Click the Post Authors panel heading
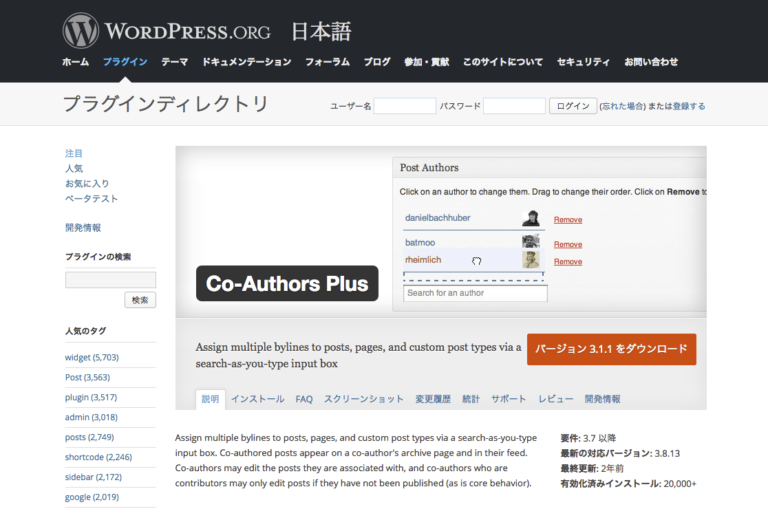 pyautogui.click(x=429, y=168)
